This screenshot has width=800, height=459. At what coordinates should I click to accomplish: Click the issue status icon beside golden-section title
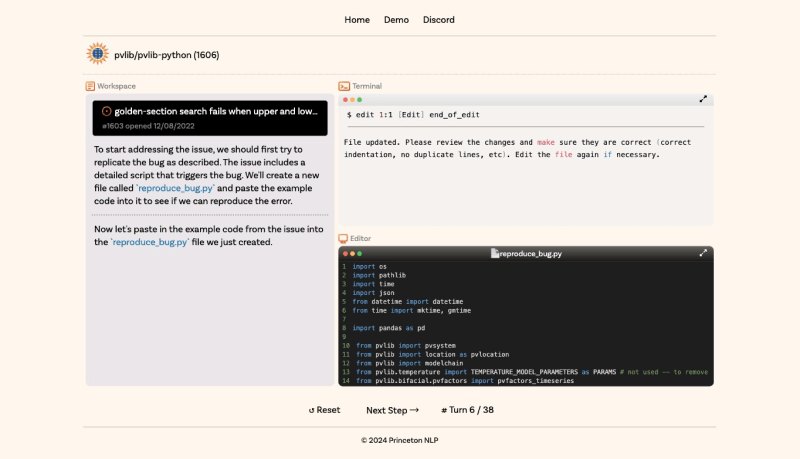(x=106, y=111)
